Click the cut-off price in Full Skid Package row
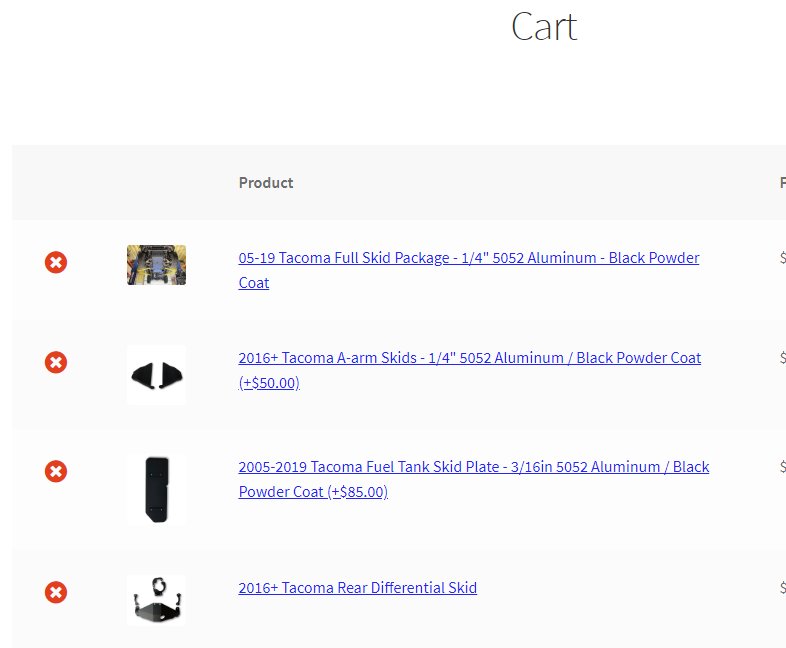This screenshot has height=648, width=786. coord(782,258)
